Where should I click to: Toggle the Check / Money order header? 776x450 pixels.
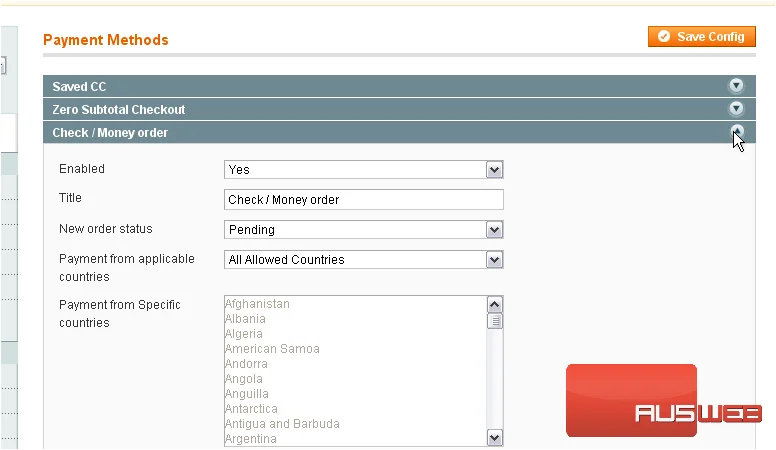pos(399,133)
